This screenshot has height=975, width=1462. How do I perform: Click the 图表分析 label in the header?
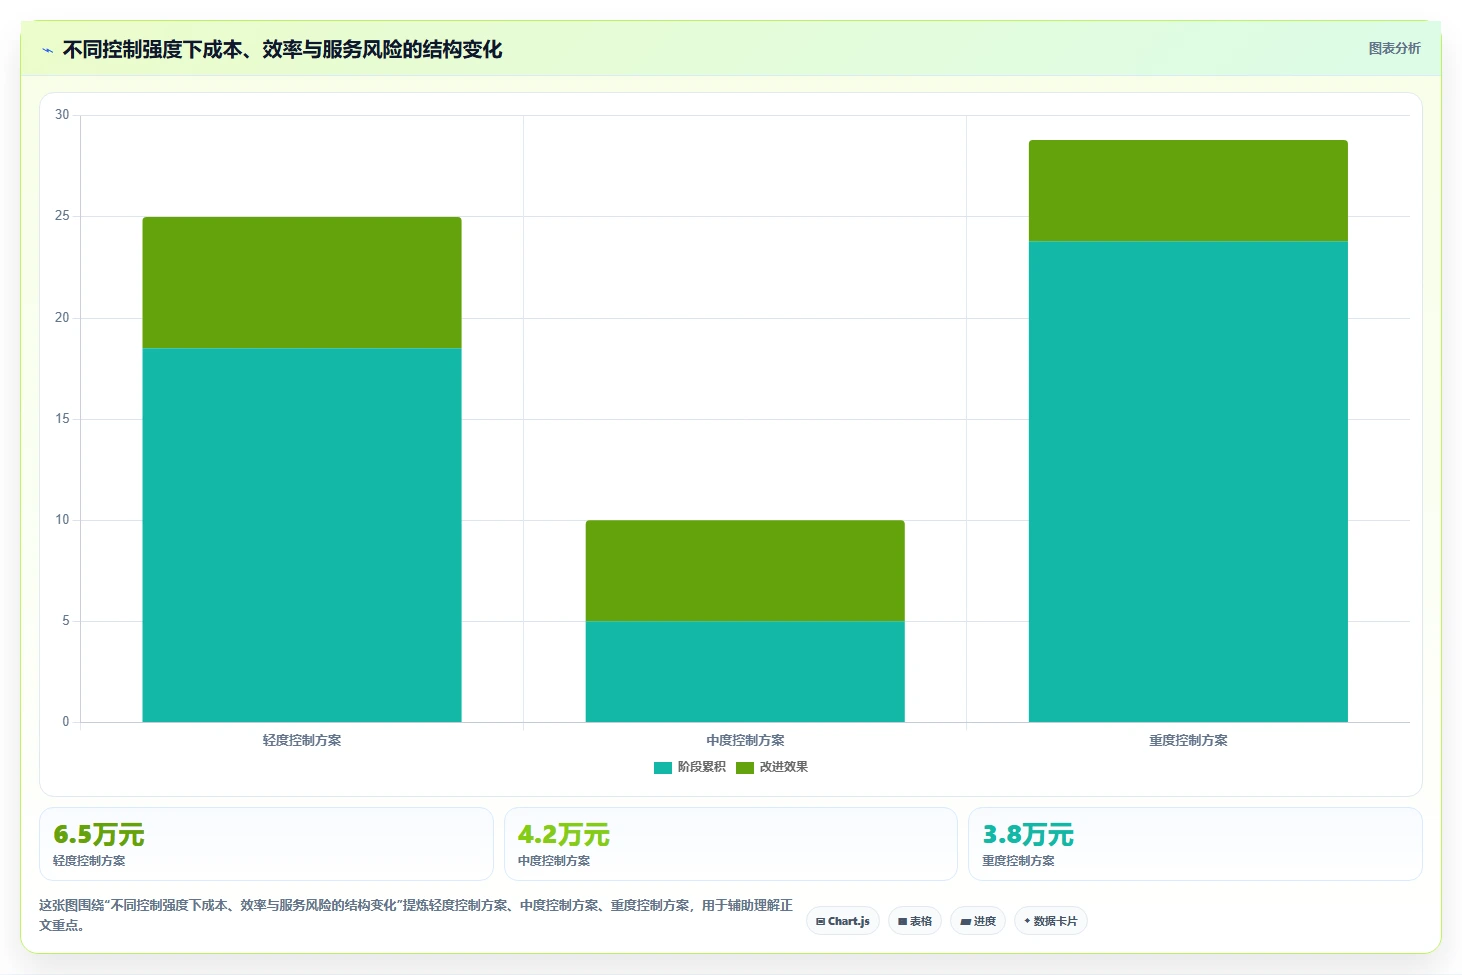(1394, 48)
